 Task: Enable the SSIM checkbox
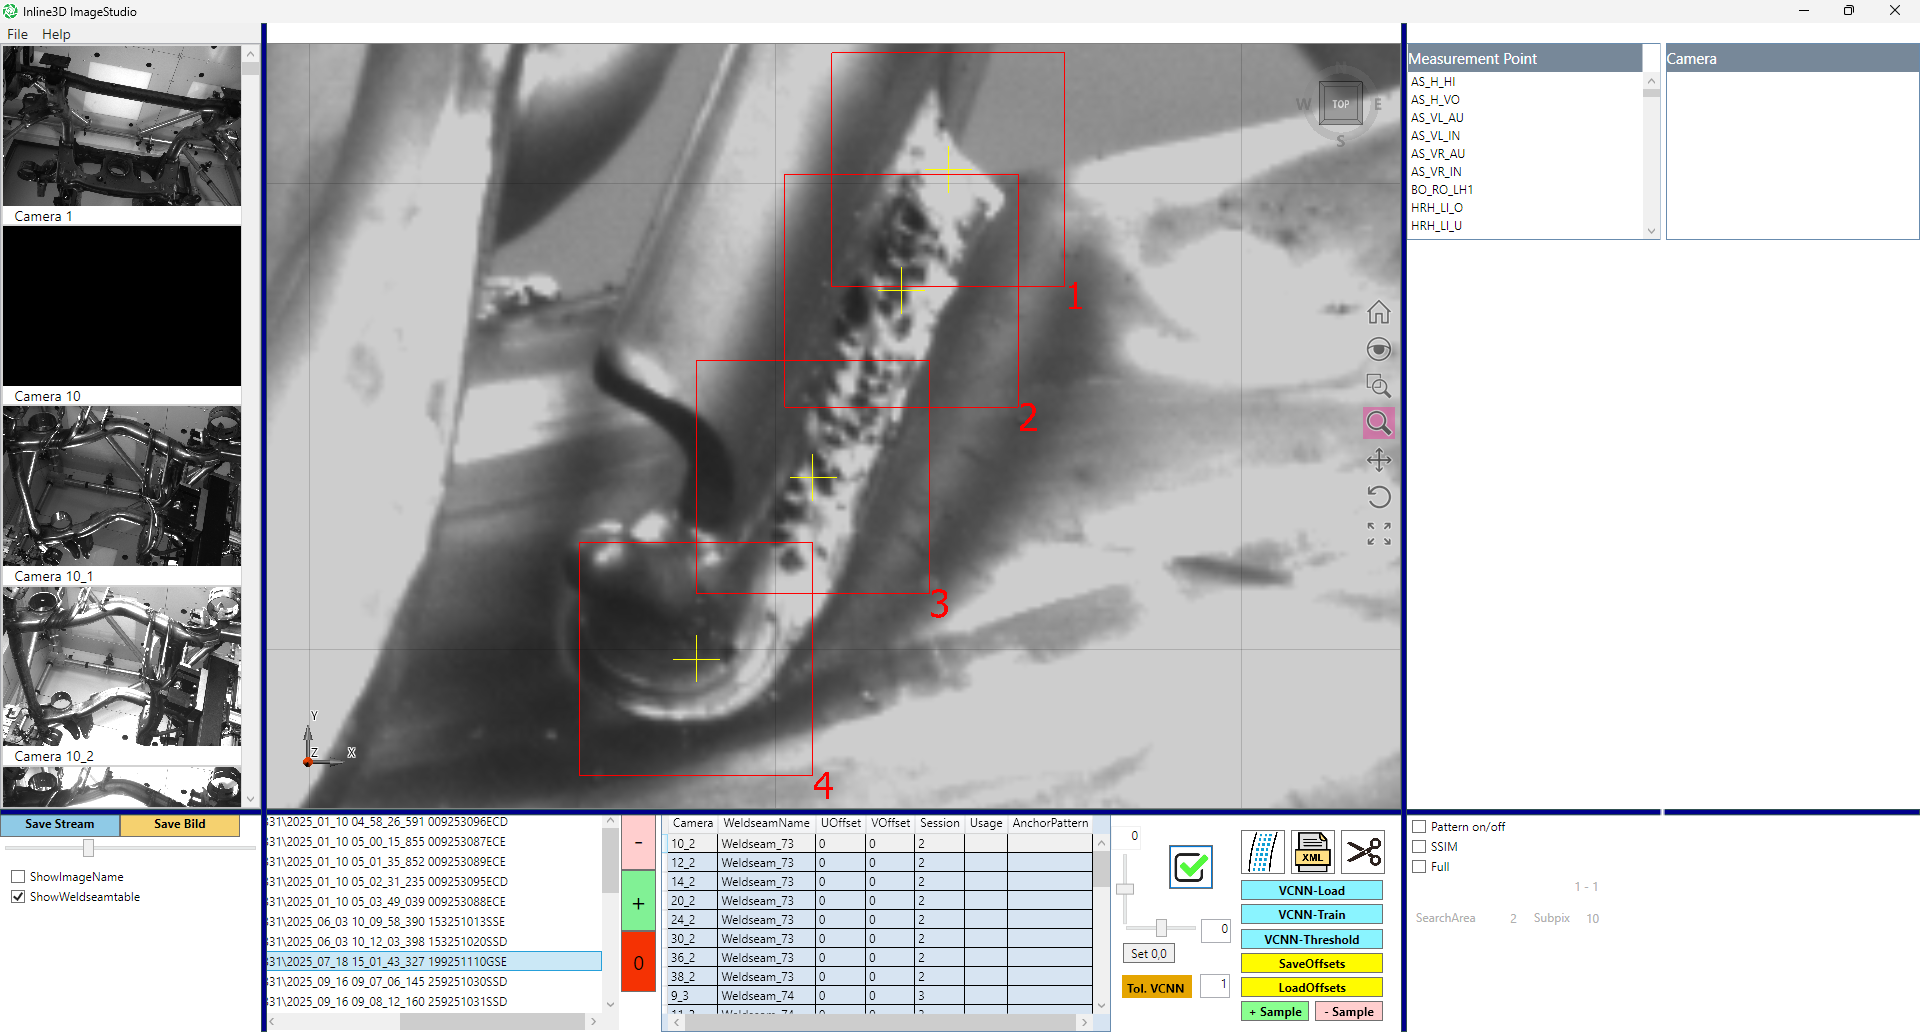click(1418, 847)
